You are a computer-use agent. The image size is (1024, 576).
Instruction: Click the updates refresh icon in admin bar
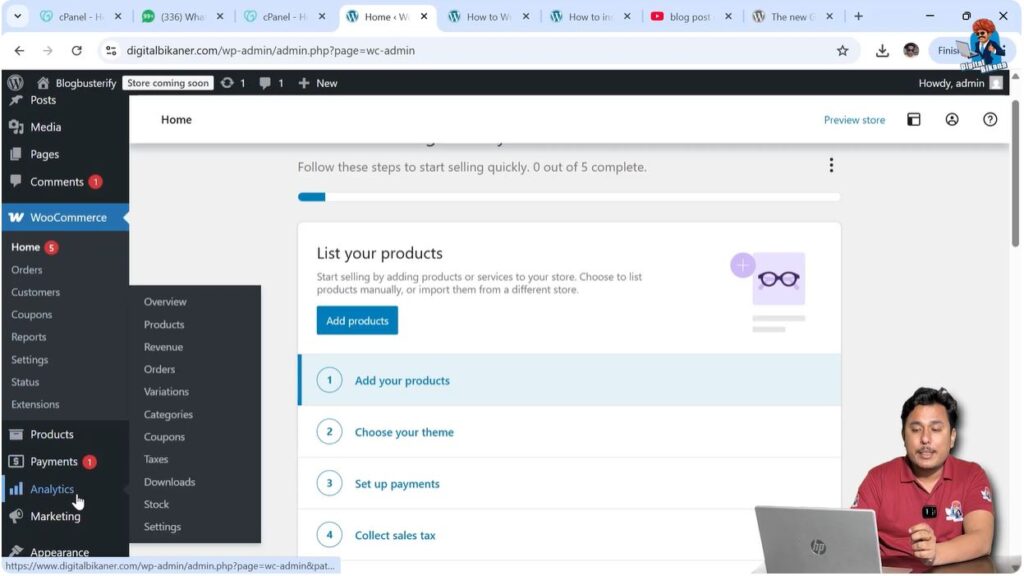click(x=228, y=83)
